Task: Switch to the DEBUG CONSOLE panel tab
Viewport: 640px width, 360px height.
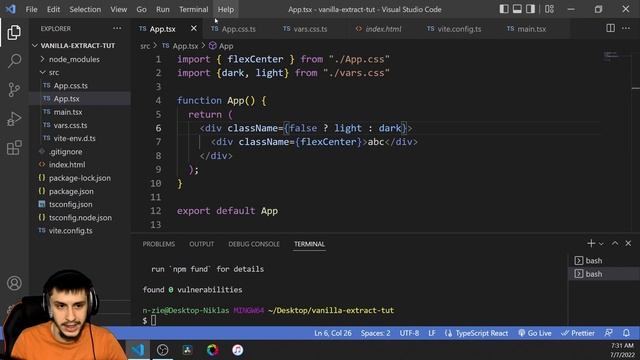Action: click(x=254, y=244)
